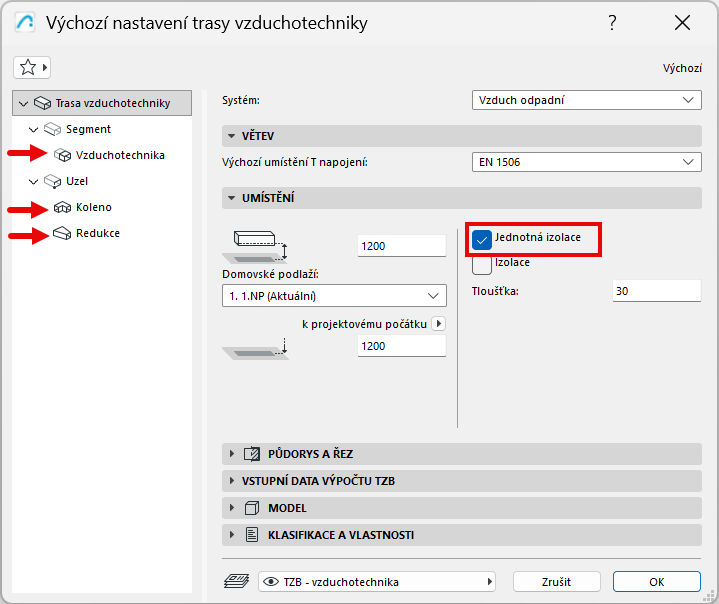
Task: Open the TZB - vzduchotechnika layer flyout arrow
Action: [x=489, y=582]
